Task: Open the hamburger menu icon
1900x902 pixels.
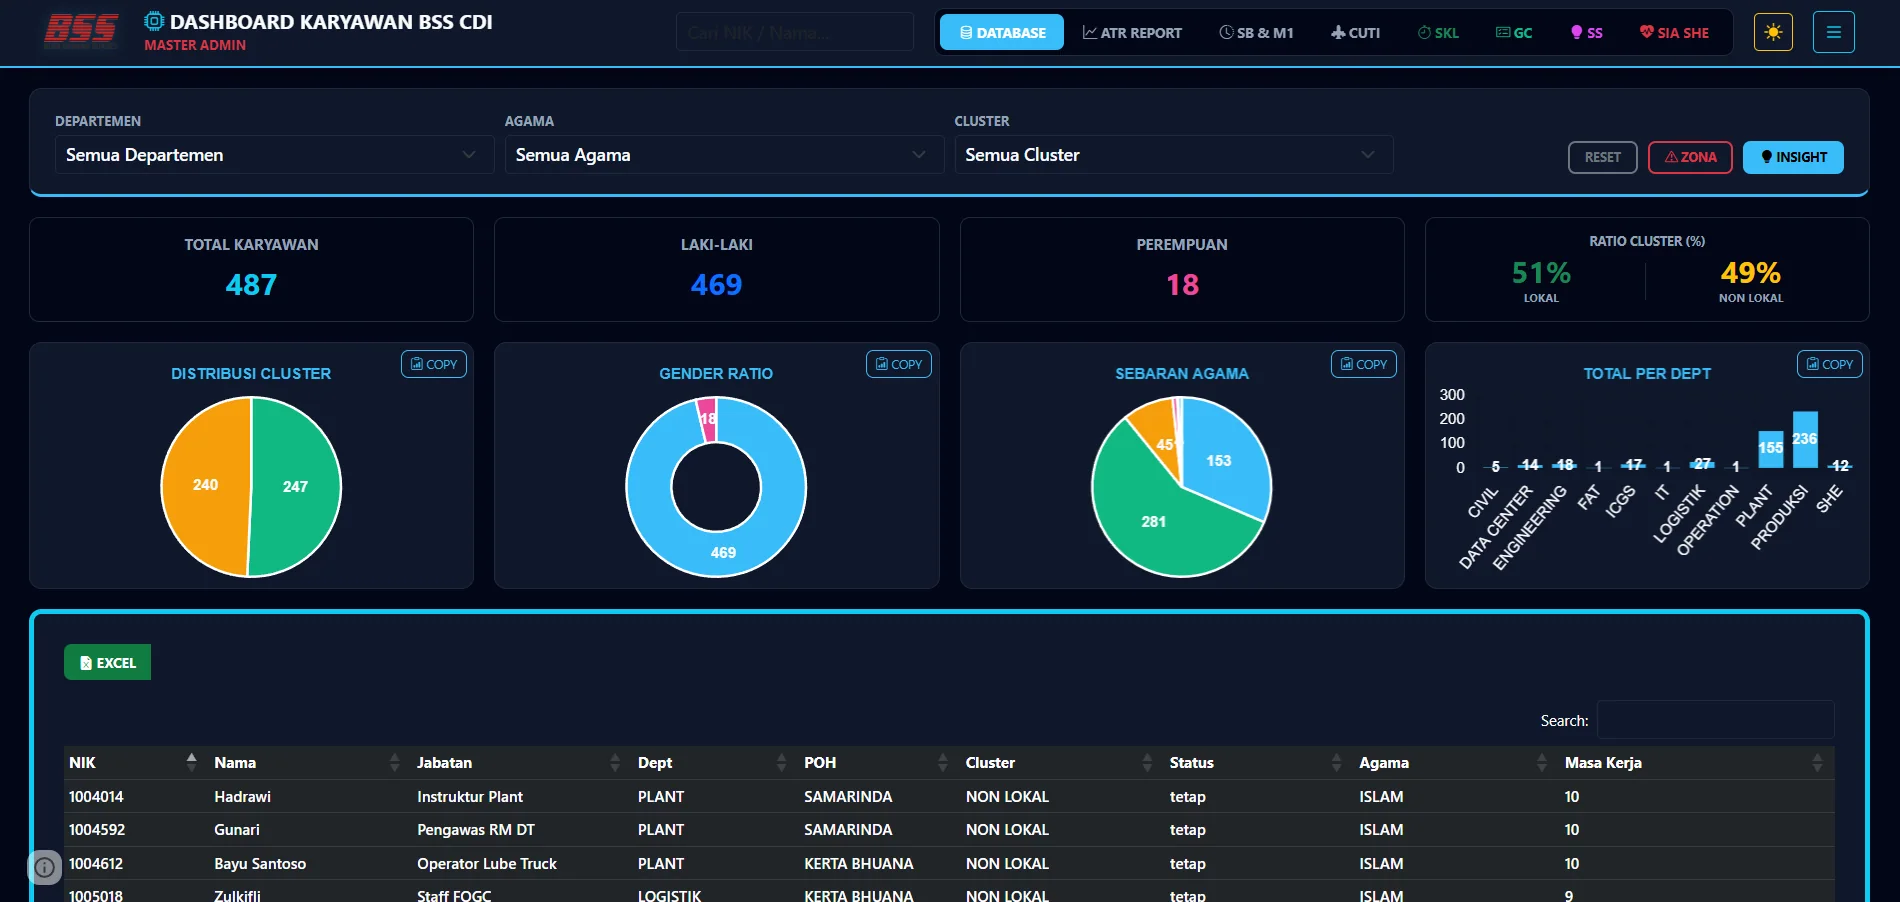Action: pos(1834,32)
